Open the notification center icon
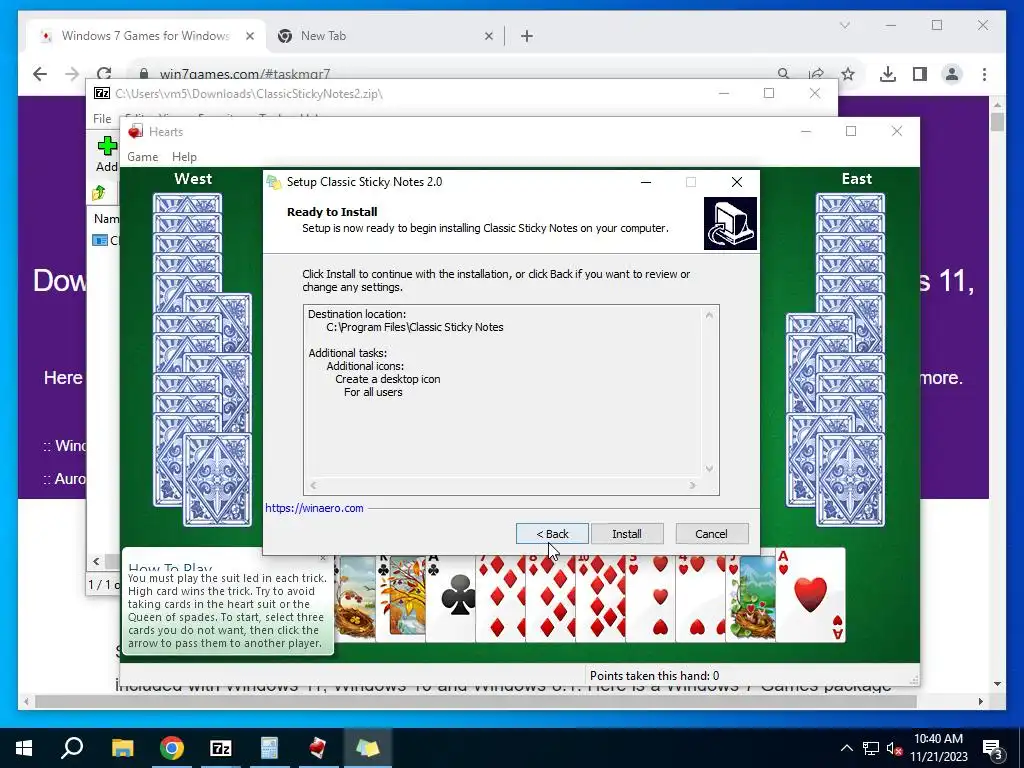Image resolution: width=1024 pixels, height=768 pixels. 993,748
